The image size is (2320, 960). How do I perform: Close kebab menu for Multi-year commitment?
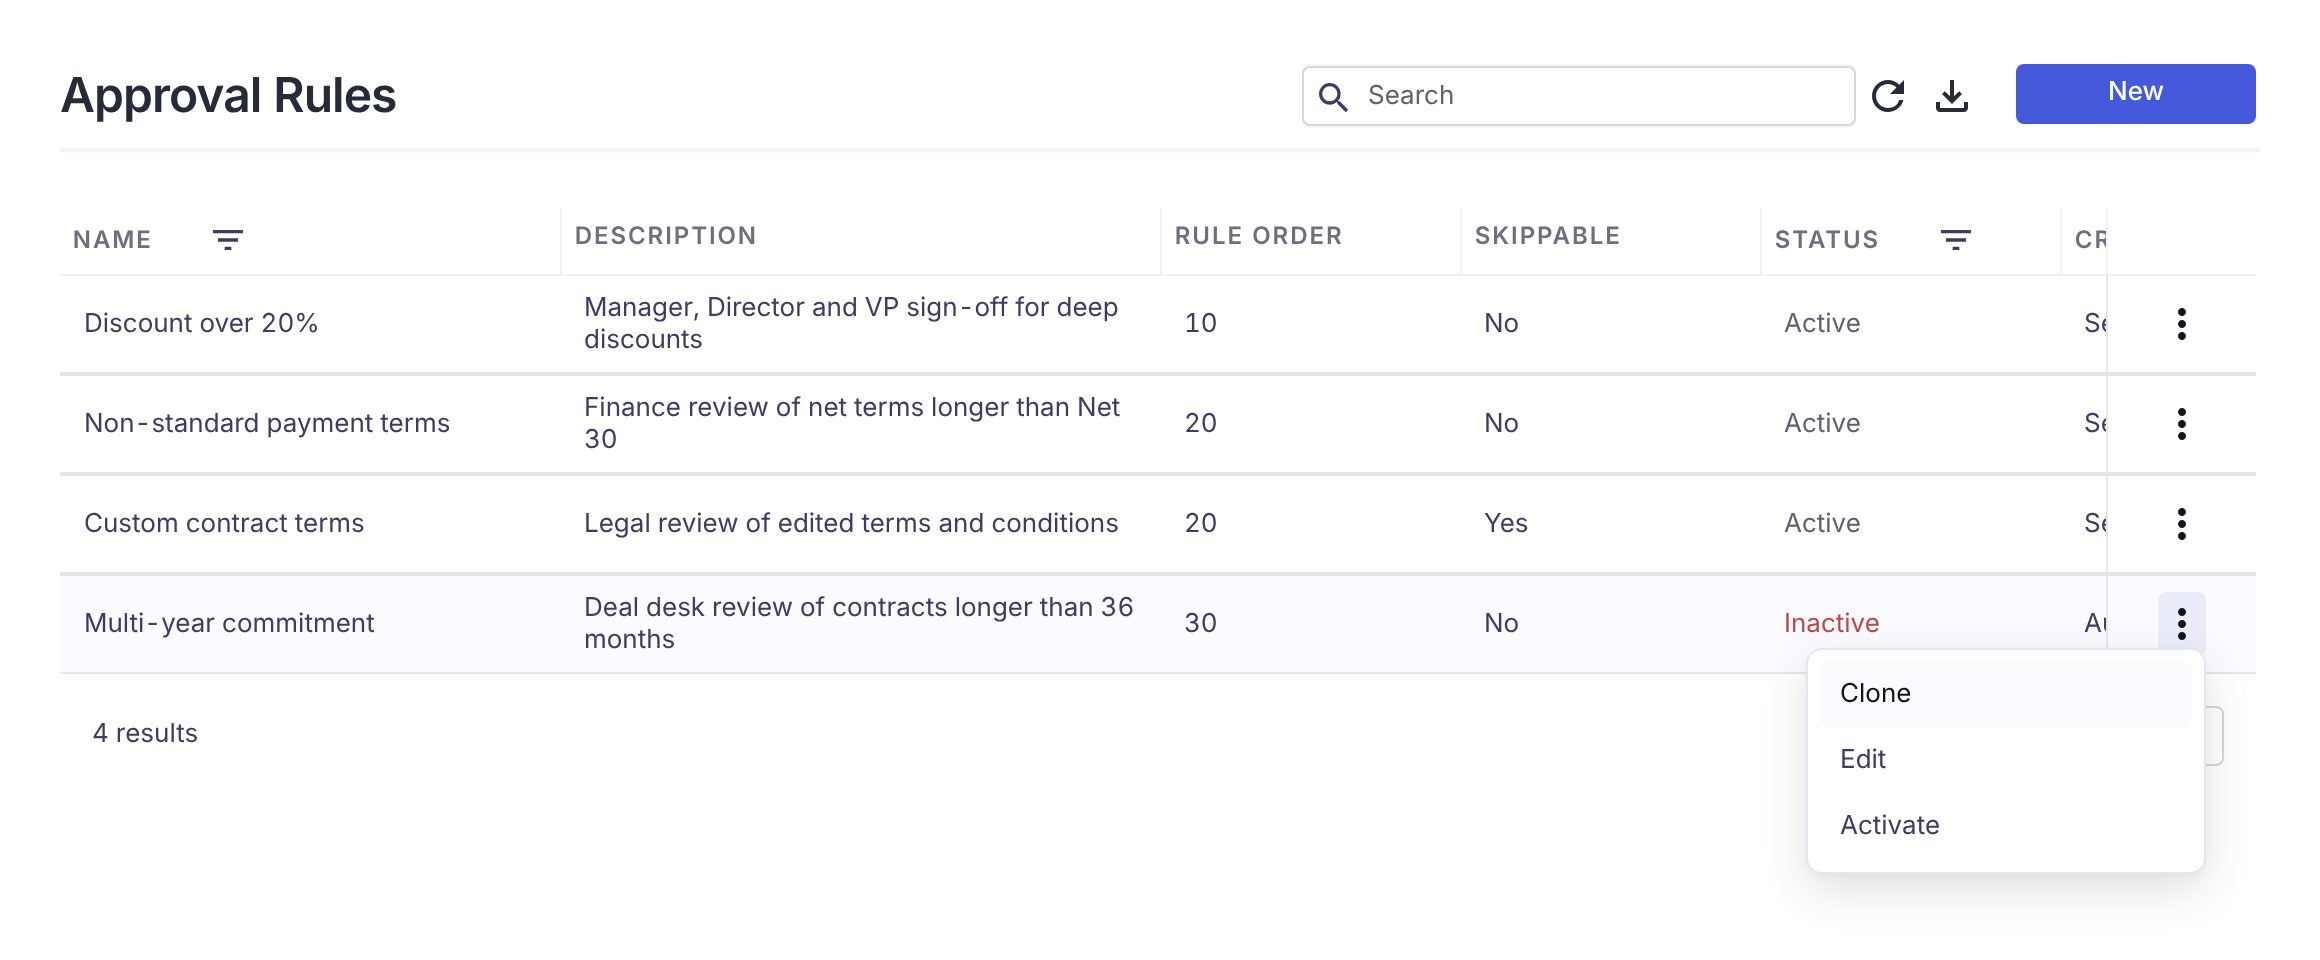pos(2182,624)
